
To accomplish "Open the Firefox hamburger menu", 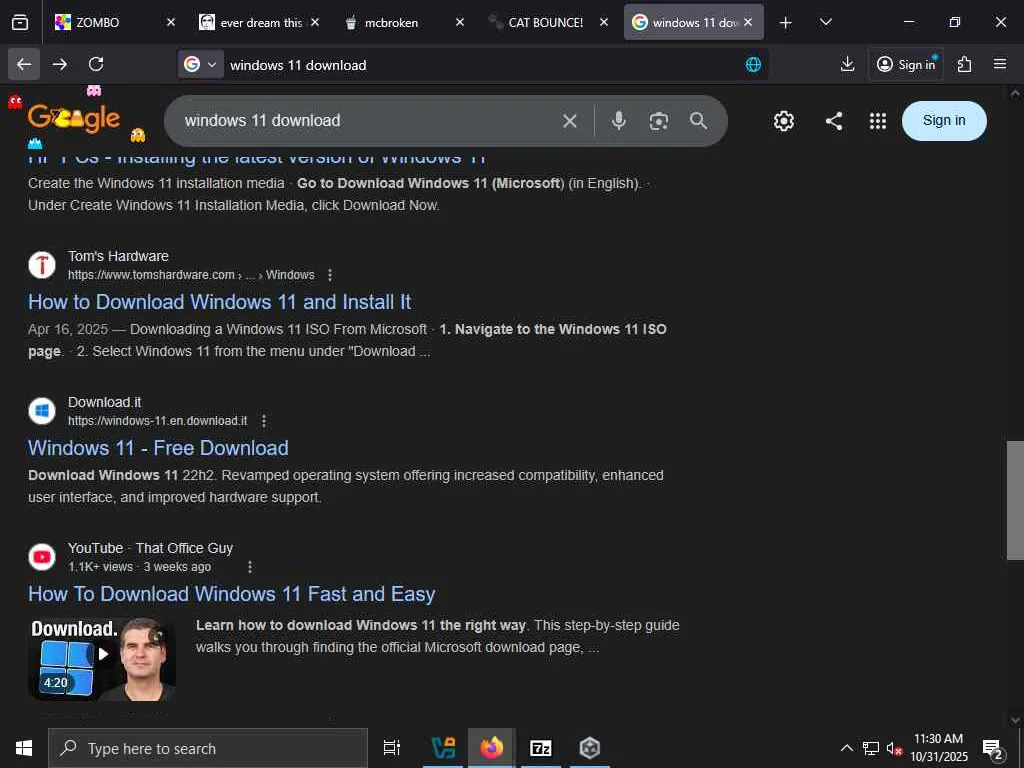I will click(x=999, y=64).
